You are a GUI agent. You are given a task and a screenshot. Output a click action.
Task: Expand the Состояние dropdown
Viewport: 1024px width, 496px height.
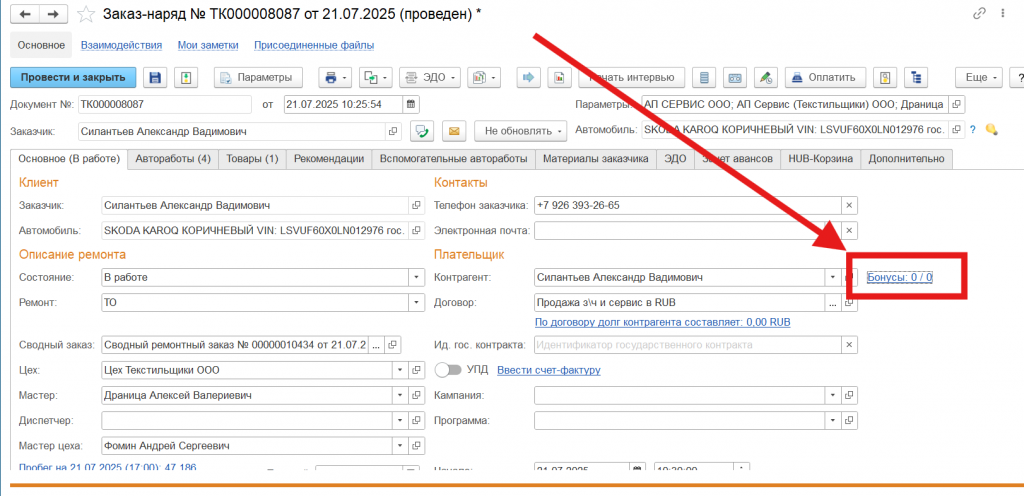(x=415, y=277)
